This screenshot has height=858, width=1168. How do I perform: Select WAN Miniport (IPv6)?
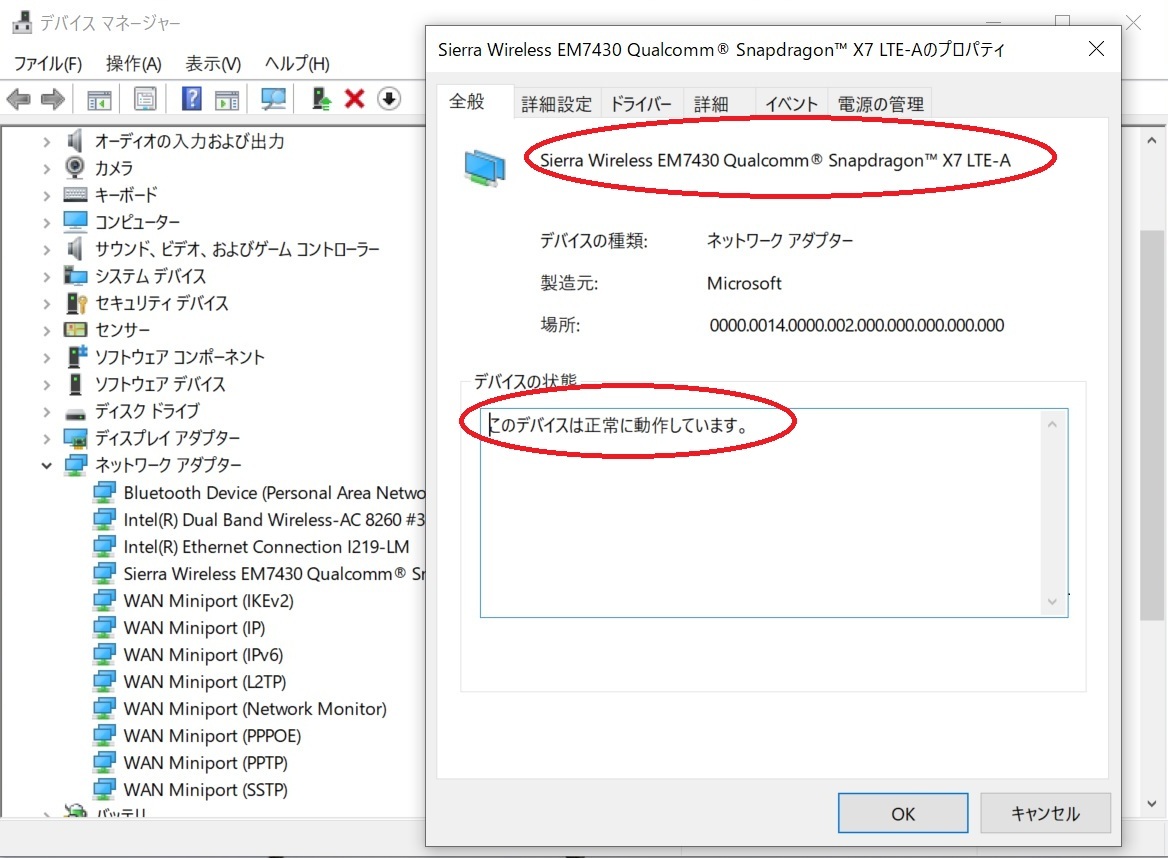pyautogui.click(x=188, y=655)
